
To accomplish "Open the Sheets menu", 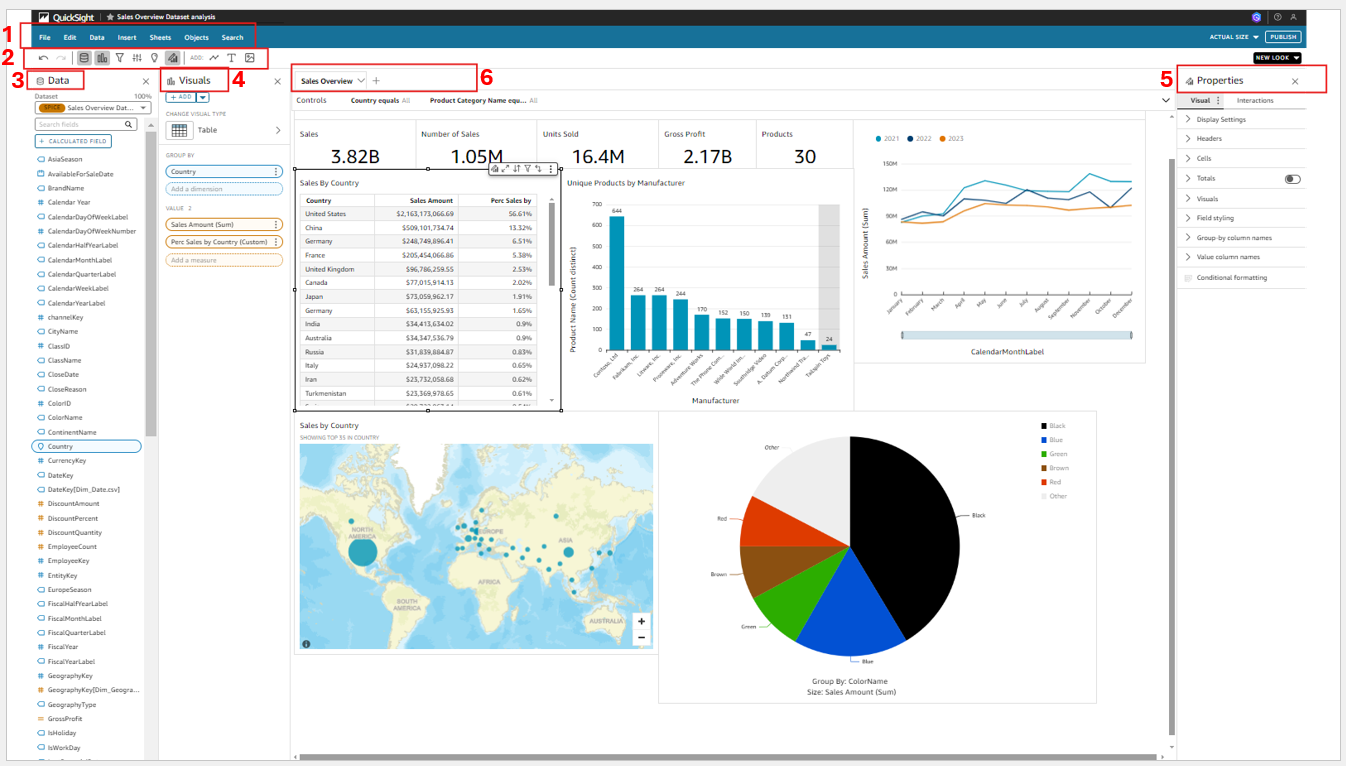I will point(160,37).
